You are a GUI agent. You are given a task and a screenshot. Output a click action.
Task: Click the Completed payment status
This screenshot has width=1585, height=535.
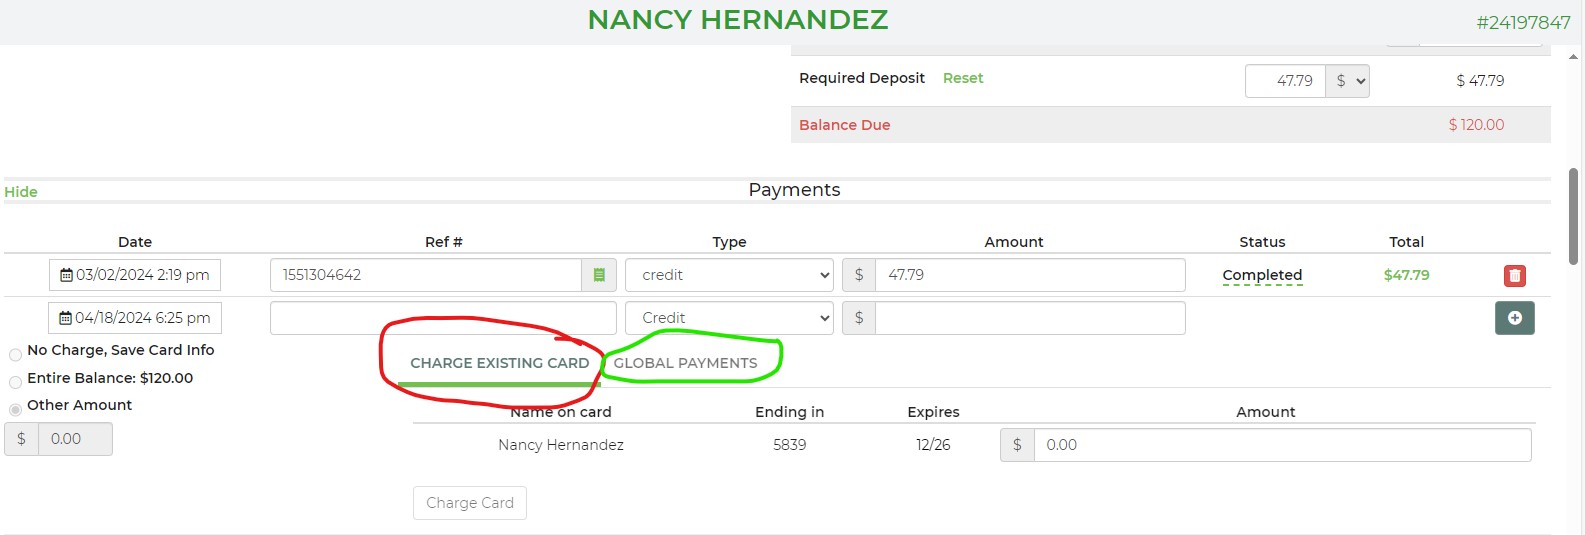(x=1262, y=275)
